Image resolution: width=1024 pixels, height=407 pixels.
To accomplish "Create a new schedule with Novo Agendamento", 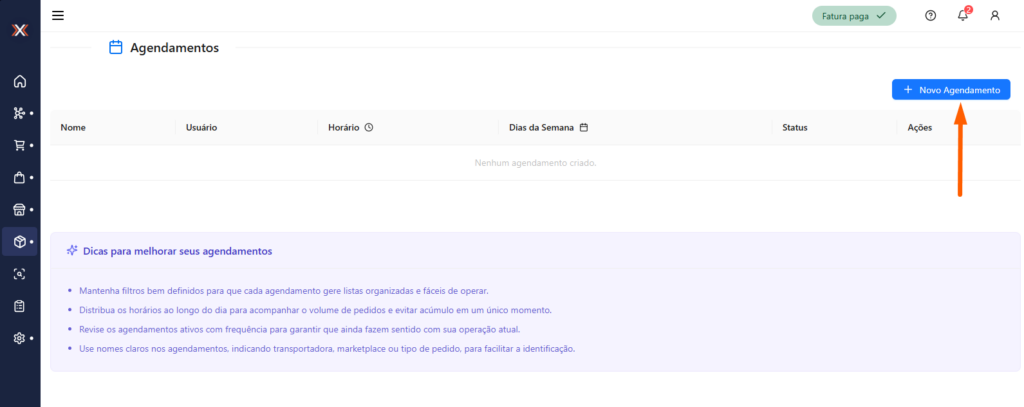I will [951, 90].
